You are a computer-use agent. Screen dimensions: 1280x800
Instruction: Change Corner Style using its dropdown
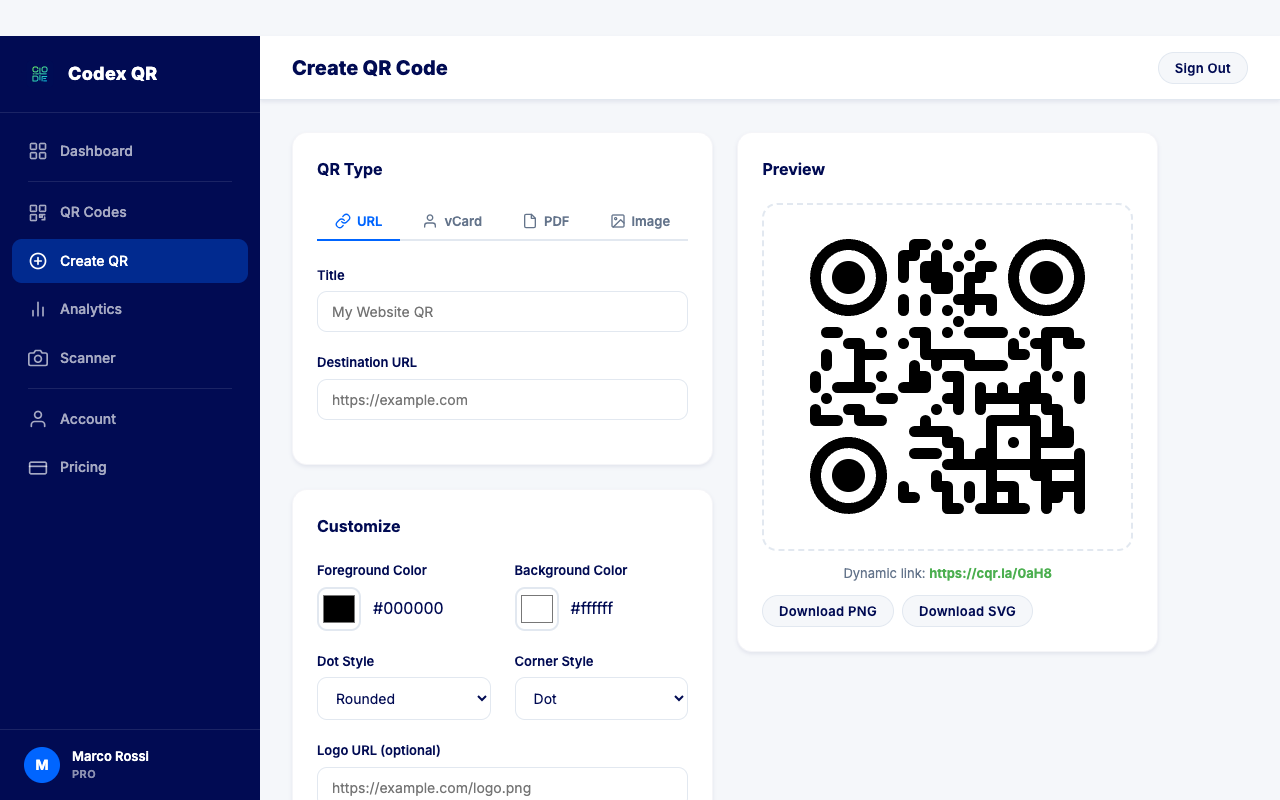coord(601,698)
